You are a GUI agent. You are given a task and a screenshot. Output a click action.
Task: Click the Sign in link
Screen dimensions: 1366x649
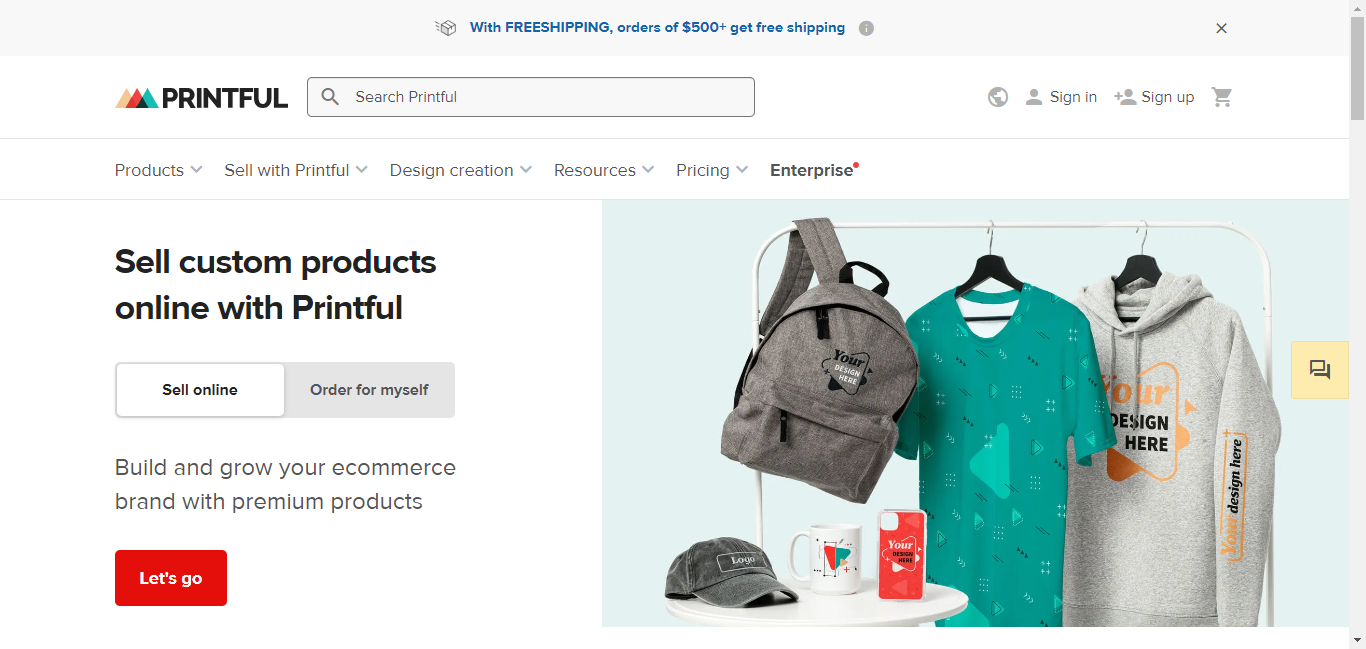pos(1073,96)
